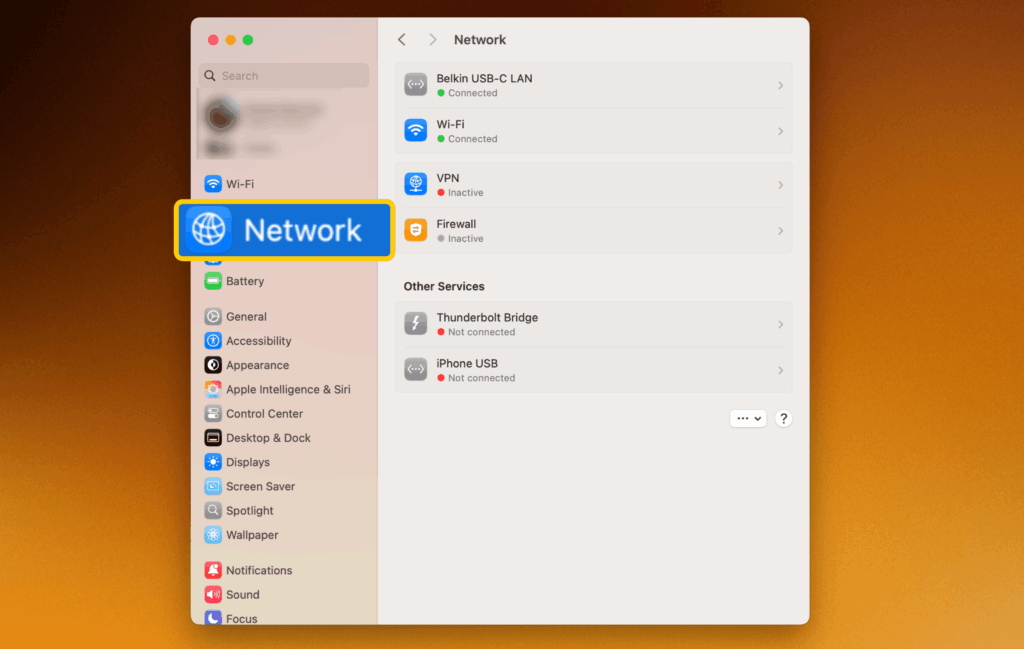Screen dimensions: 1024x649
Task: Click the Sound speaker icon
Action: click(x=211, y=594)
